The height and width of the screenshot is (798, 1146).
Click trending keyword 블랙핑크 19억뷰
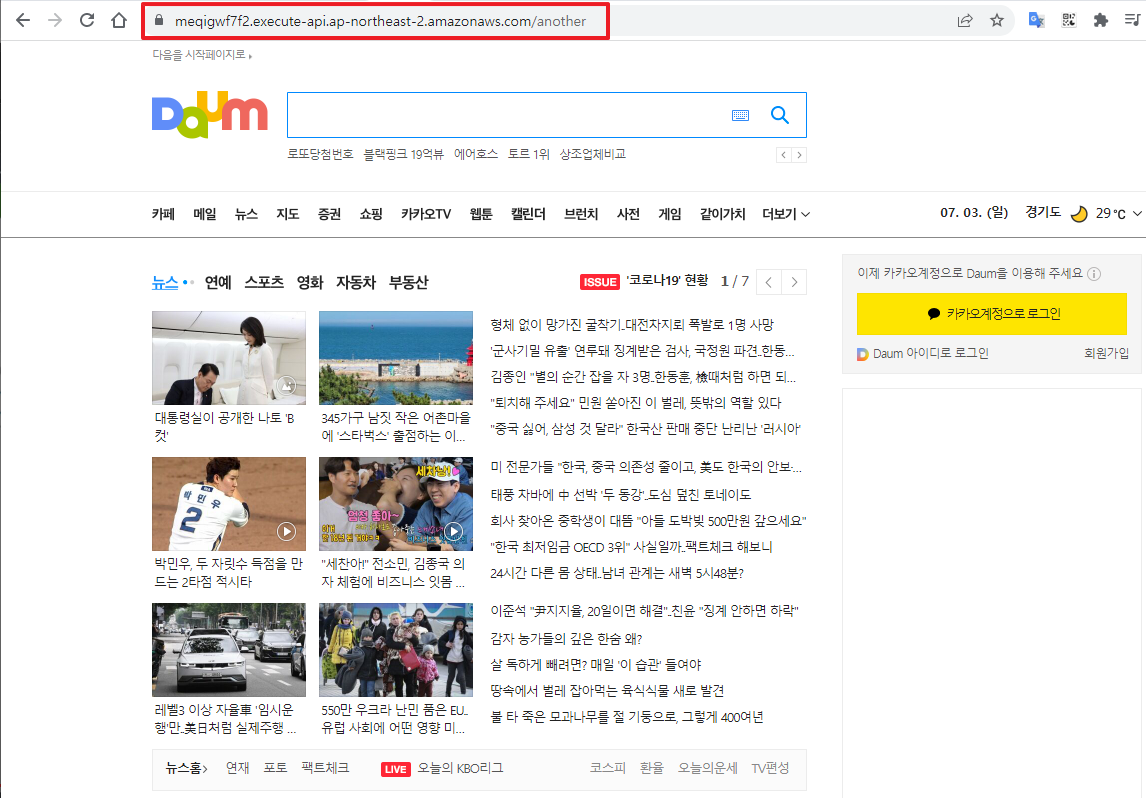pyautogui.click(x=403, y=154)
